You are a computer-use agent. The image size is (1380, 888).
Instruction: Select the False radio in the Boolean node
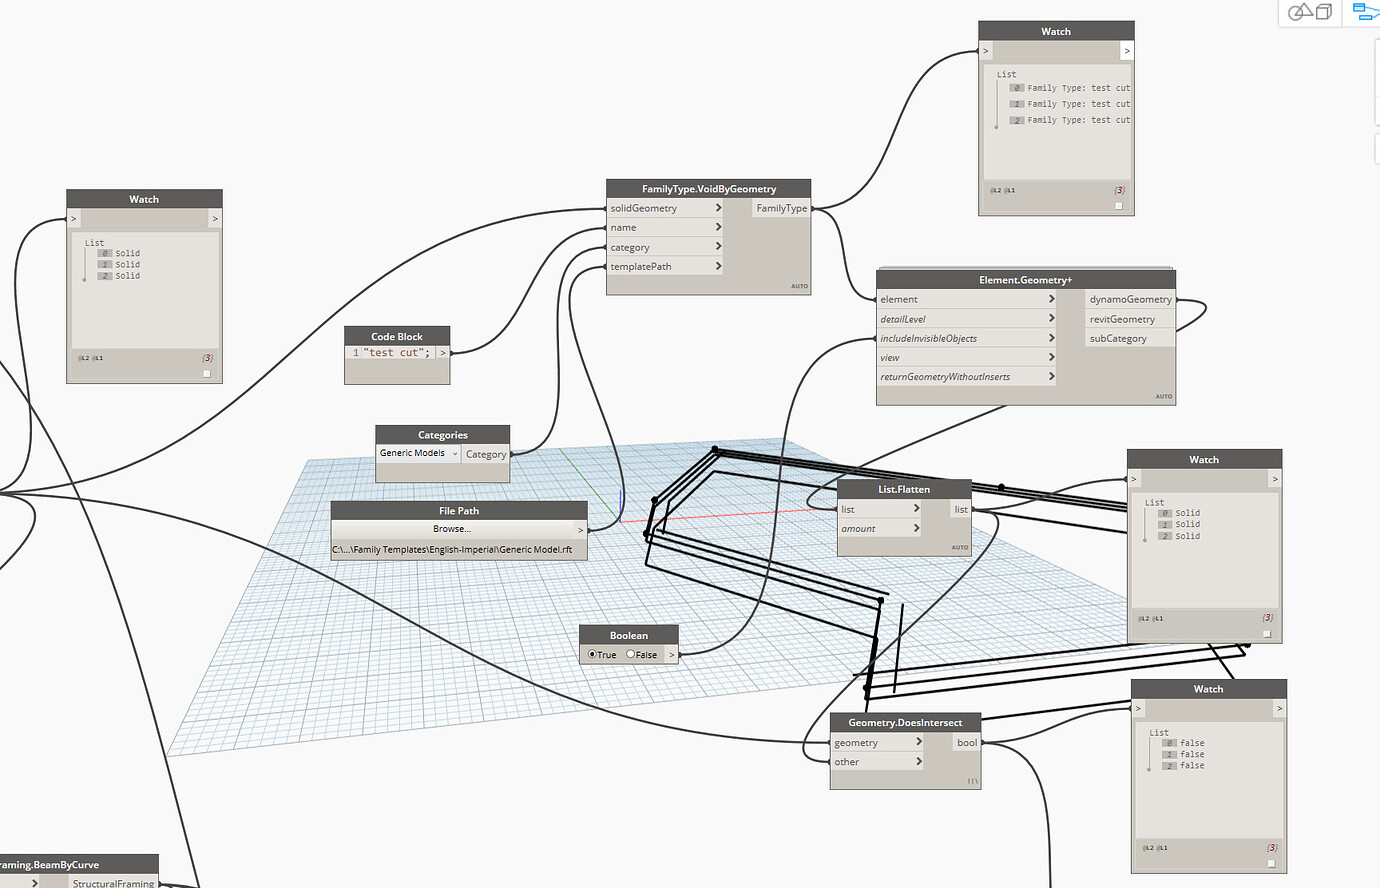point(630,654)
